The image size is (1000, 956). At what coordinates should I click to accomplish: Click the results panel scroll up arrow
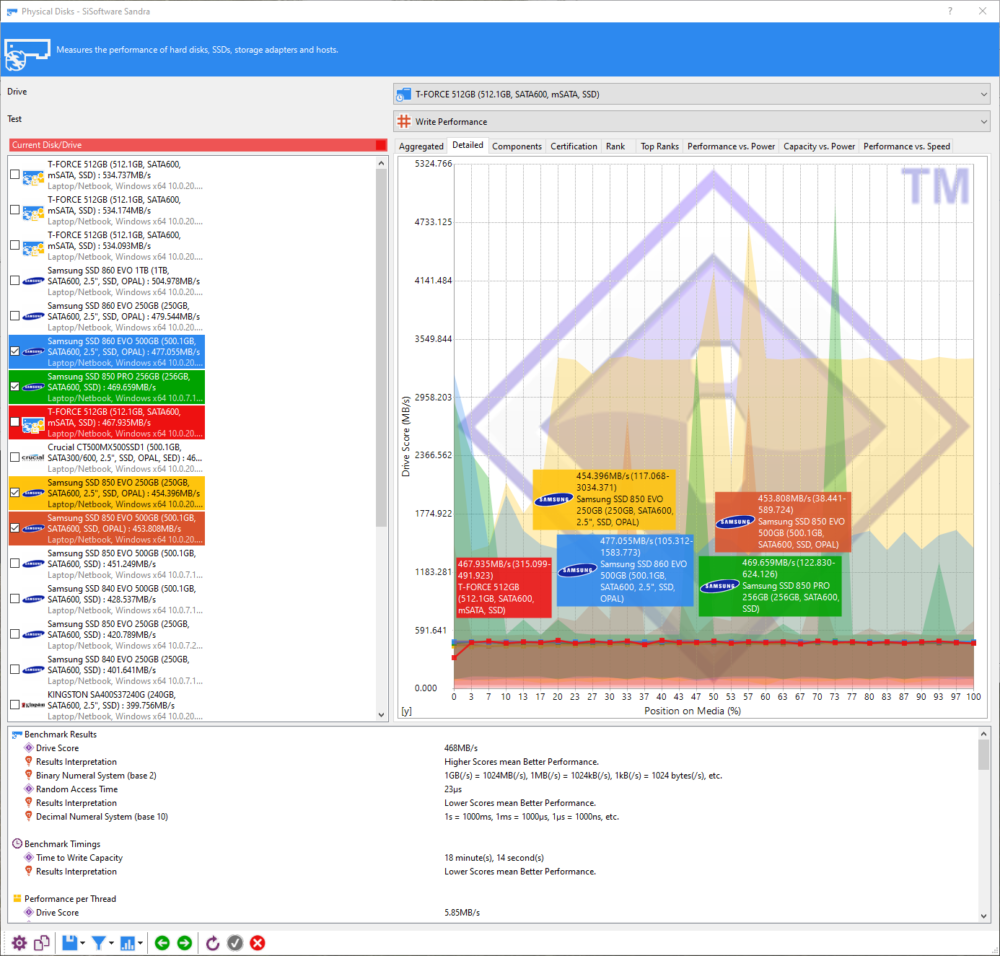point(984,734)
